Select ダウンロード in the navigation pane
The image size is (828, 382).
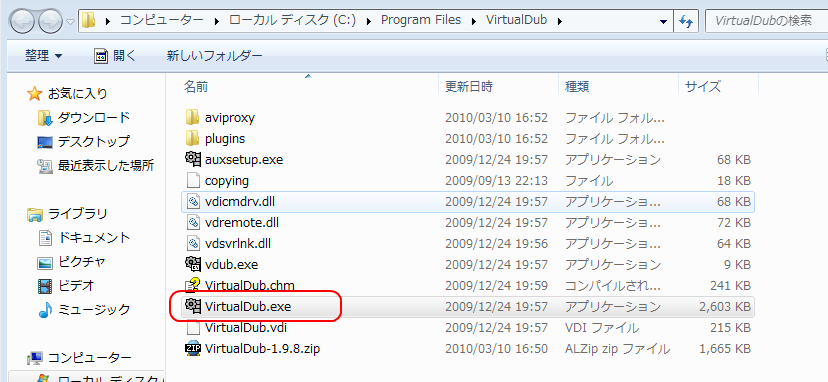[x=93, y=118]
